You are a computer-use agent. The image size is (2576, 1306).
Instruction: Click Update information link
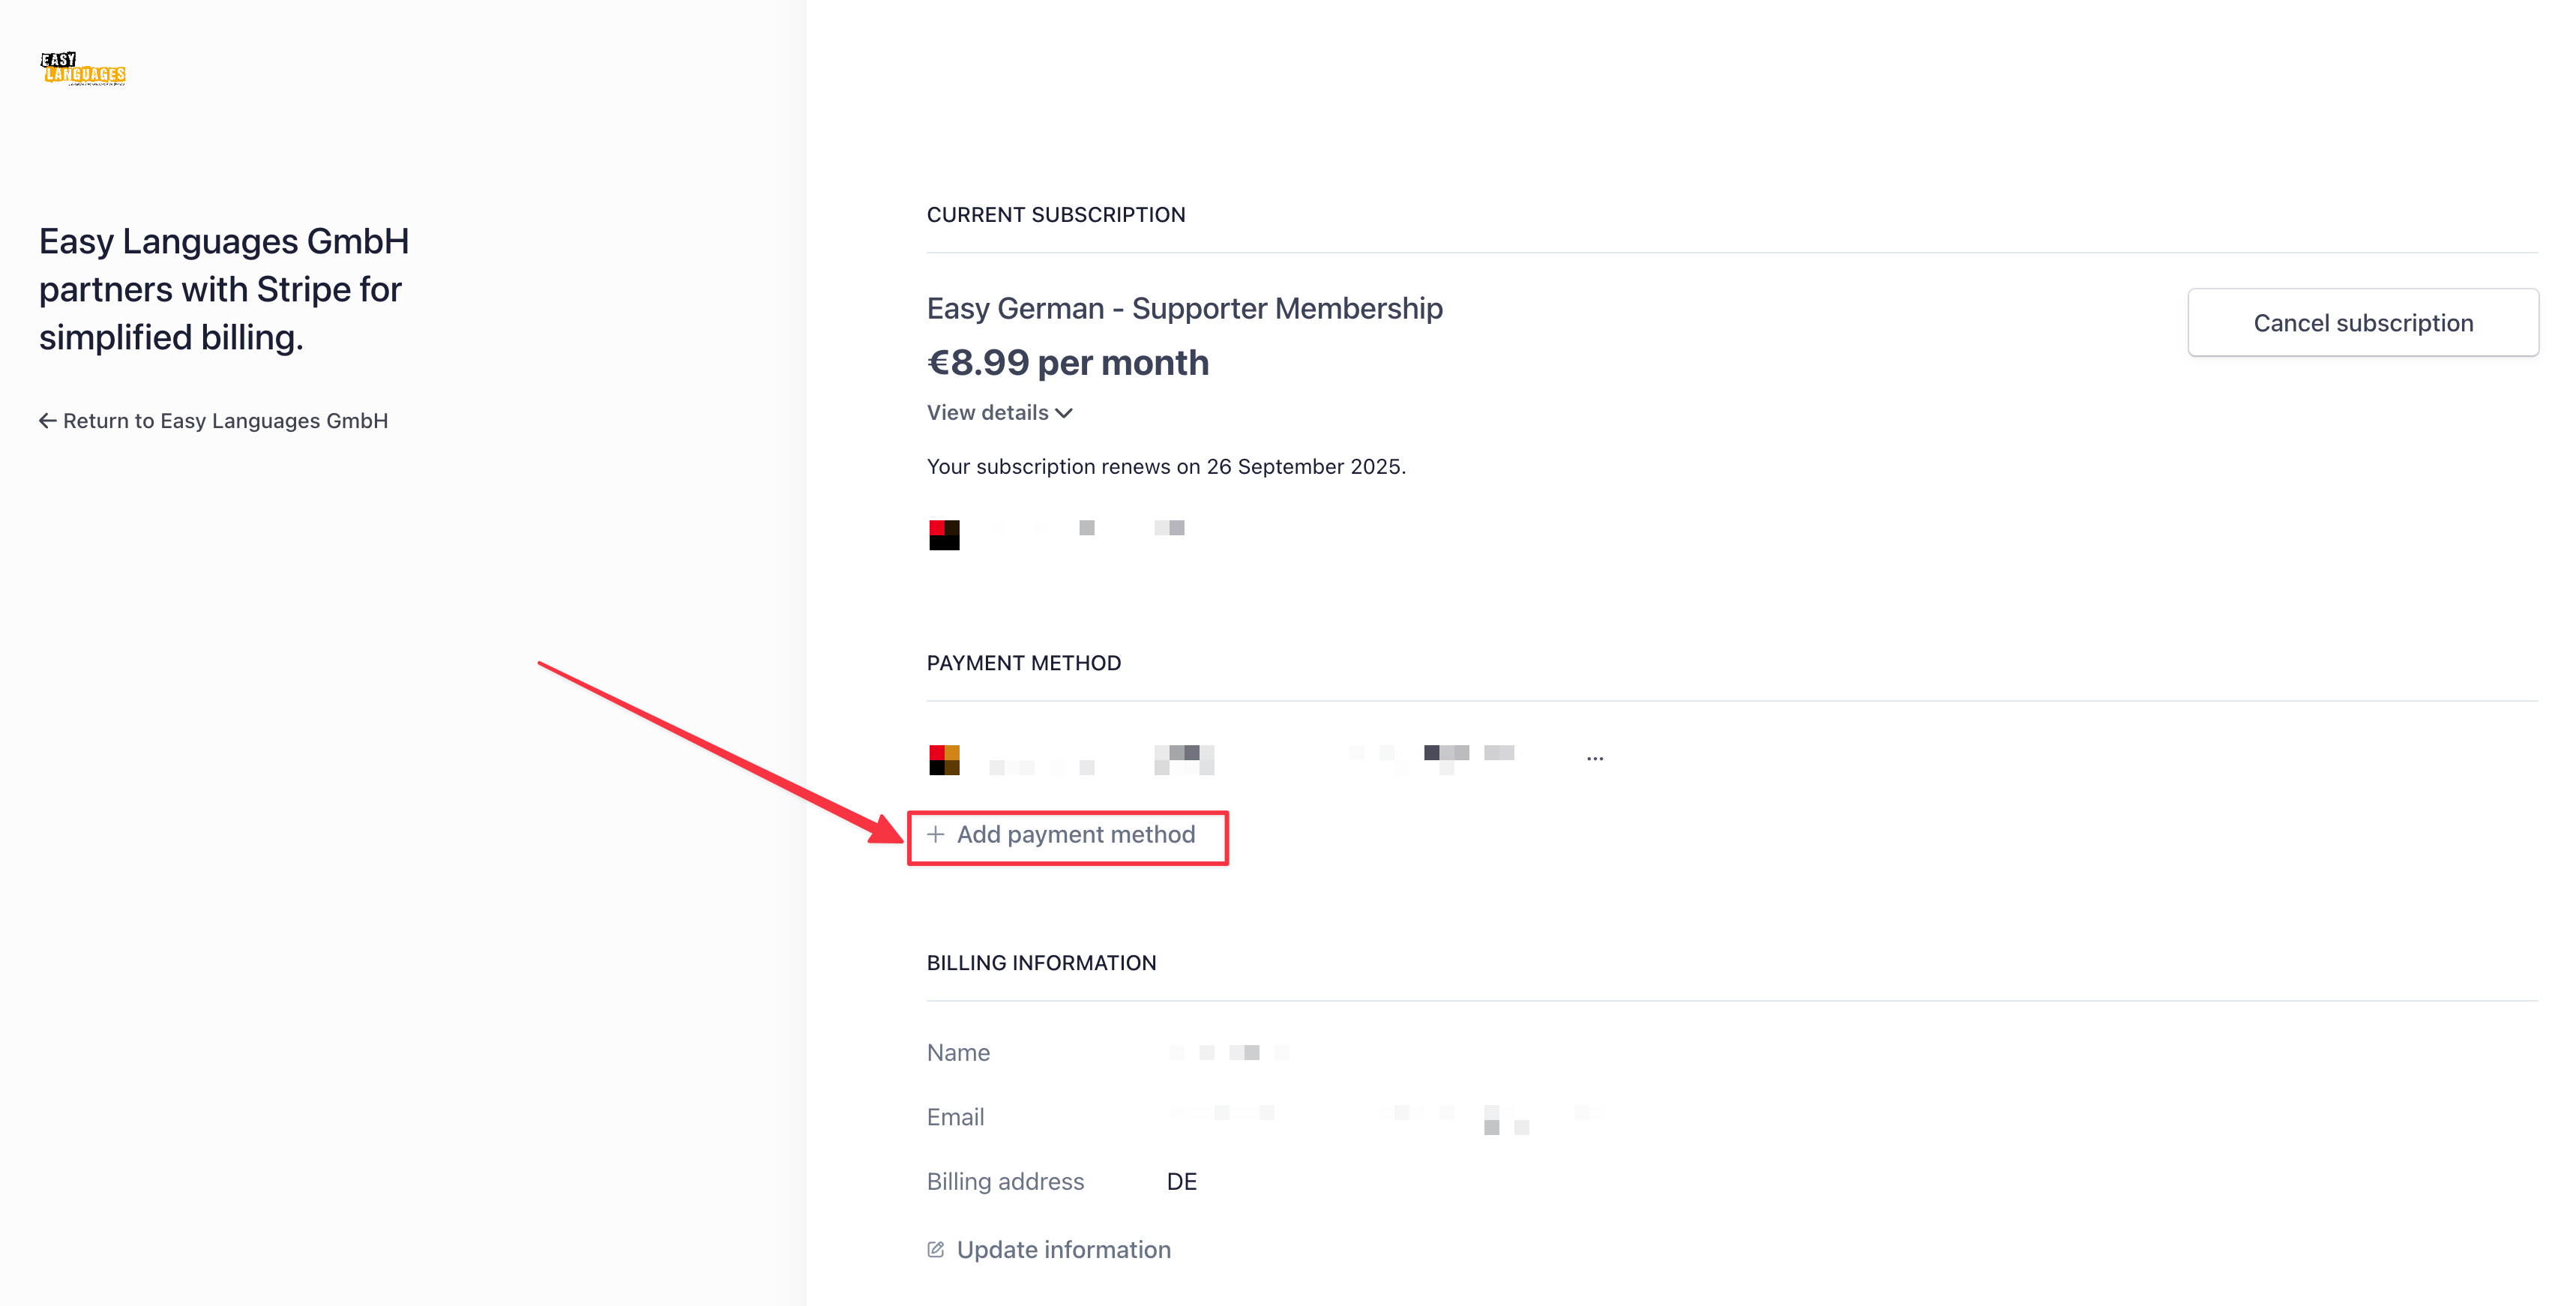pos(1049,1250)
